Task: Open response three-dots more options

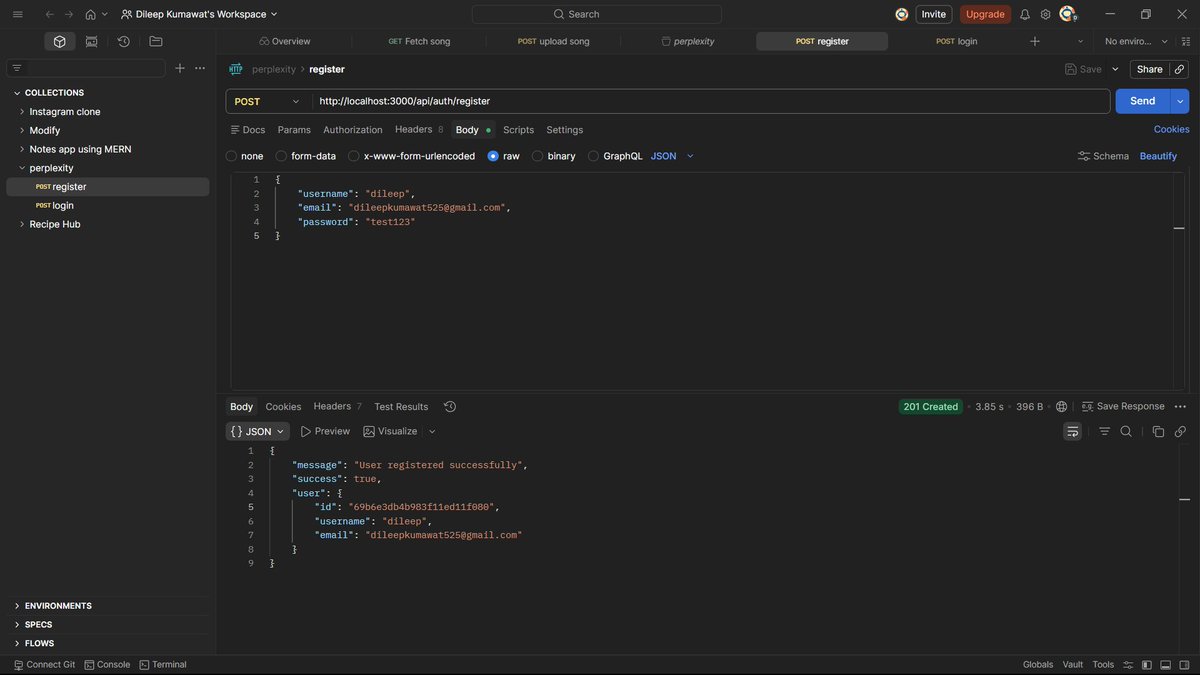Action: (1180, 406)
